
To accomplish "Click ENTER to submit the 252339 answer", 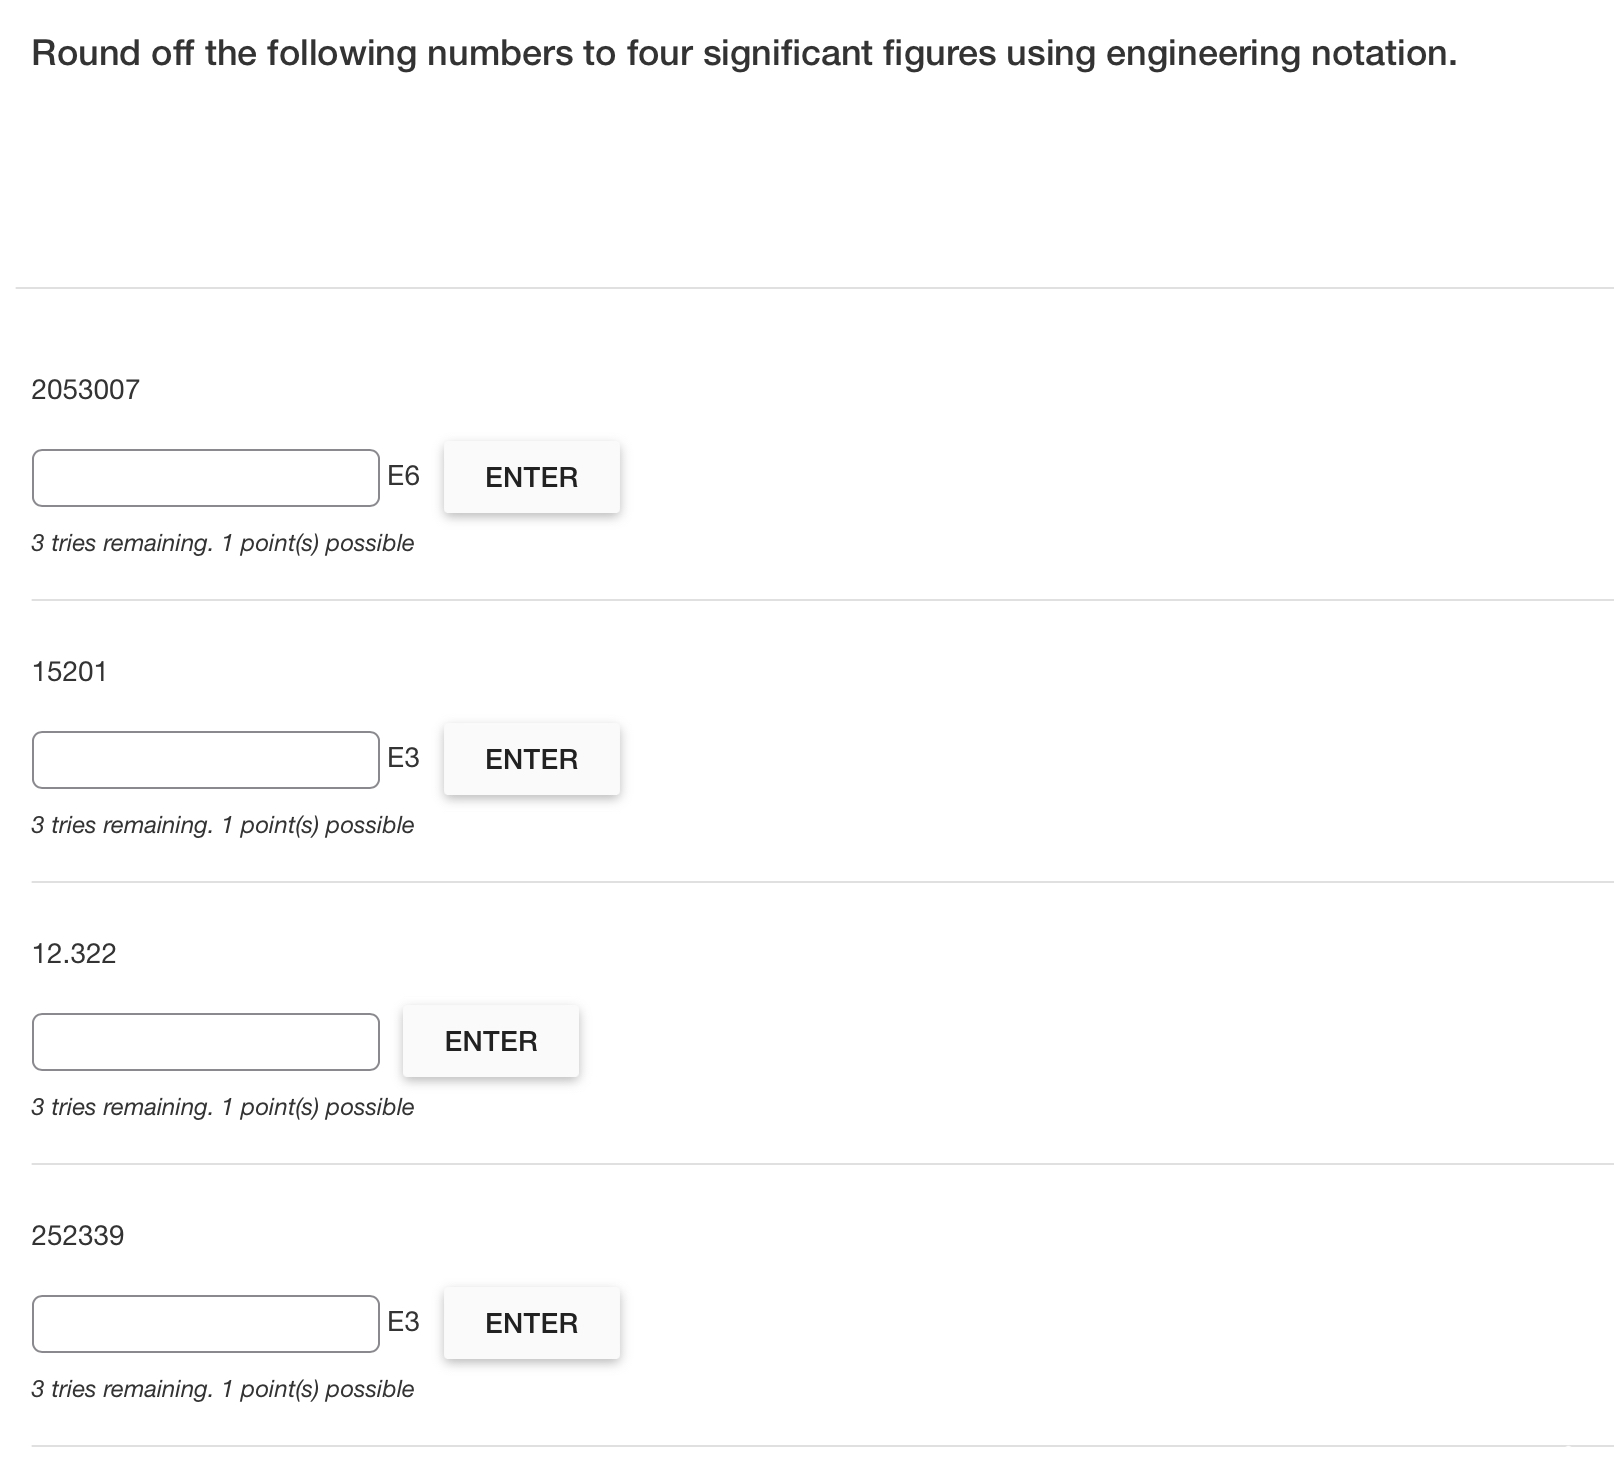I will coord(531,1322).
